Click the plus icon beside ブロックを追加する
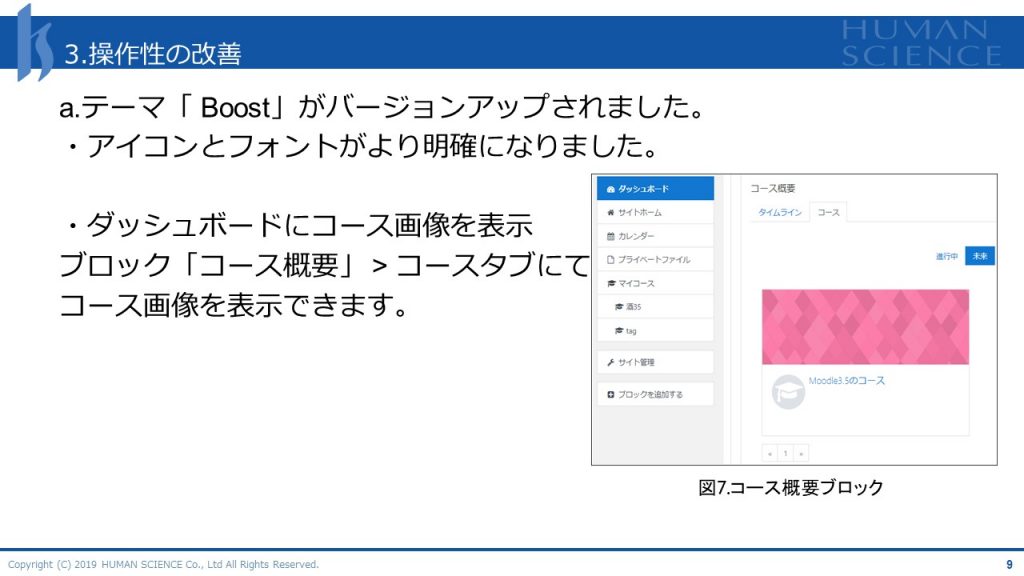The height and width of the screenshot is (576, 1024). (x=611, y=394)
